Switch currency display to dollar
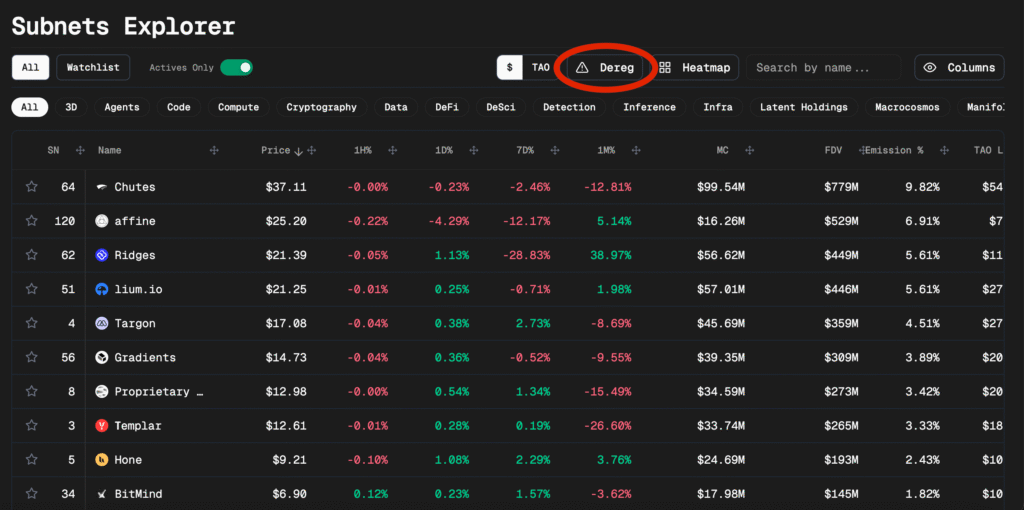Screen dimensions: 1024x510 point(509,67)
